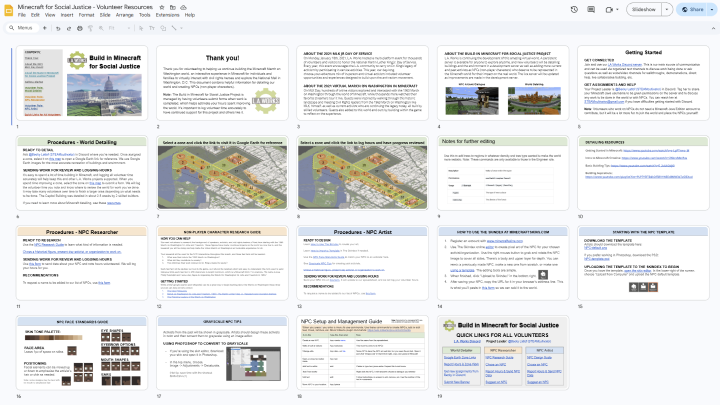This screenshot has width=720, height=405.
Task: Select the Thank you! slide
Action: 222,83
